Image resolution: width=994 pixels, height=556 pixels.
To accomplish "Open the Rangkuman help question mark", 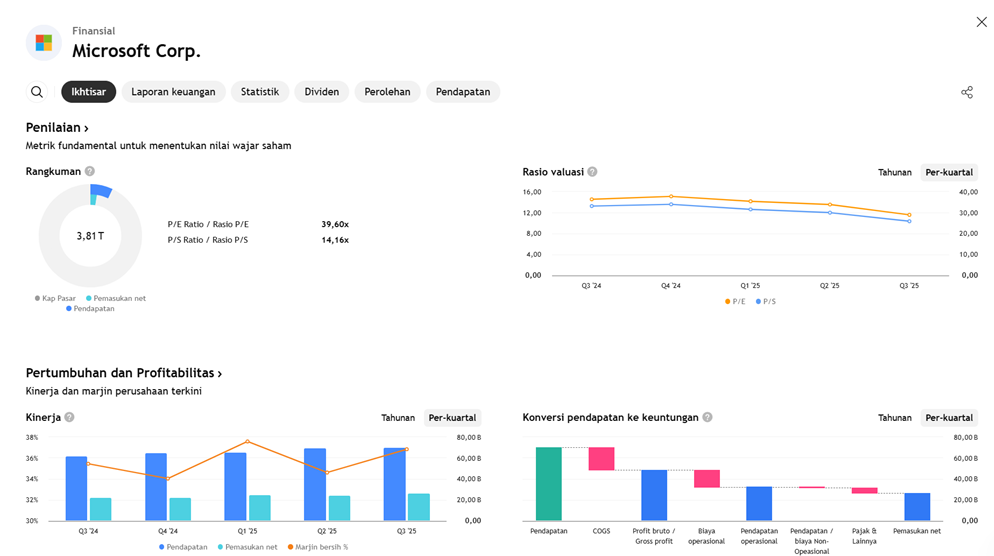I will pyautogui.click(x=90, y=171).
